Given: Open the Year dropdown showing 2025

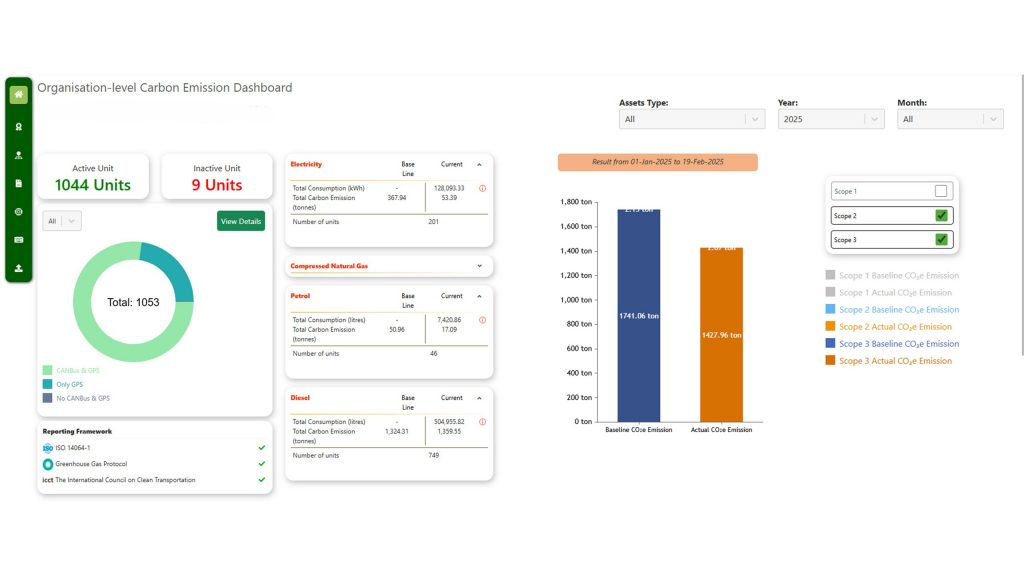Looking at the screenshot, I should [831, 118].
